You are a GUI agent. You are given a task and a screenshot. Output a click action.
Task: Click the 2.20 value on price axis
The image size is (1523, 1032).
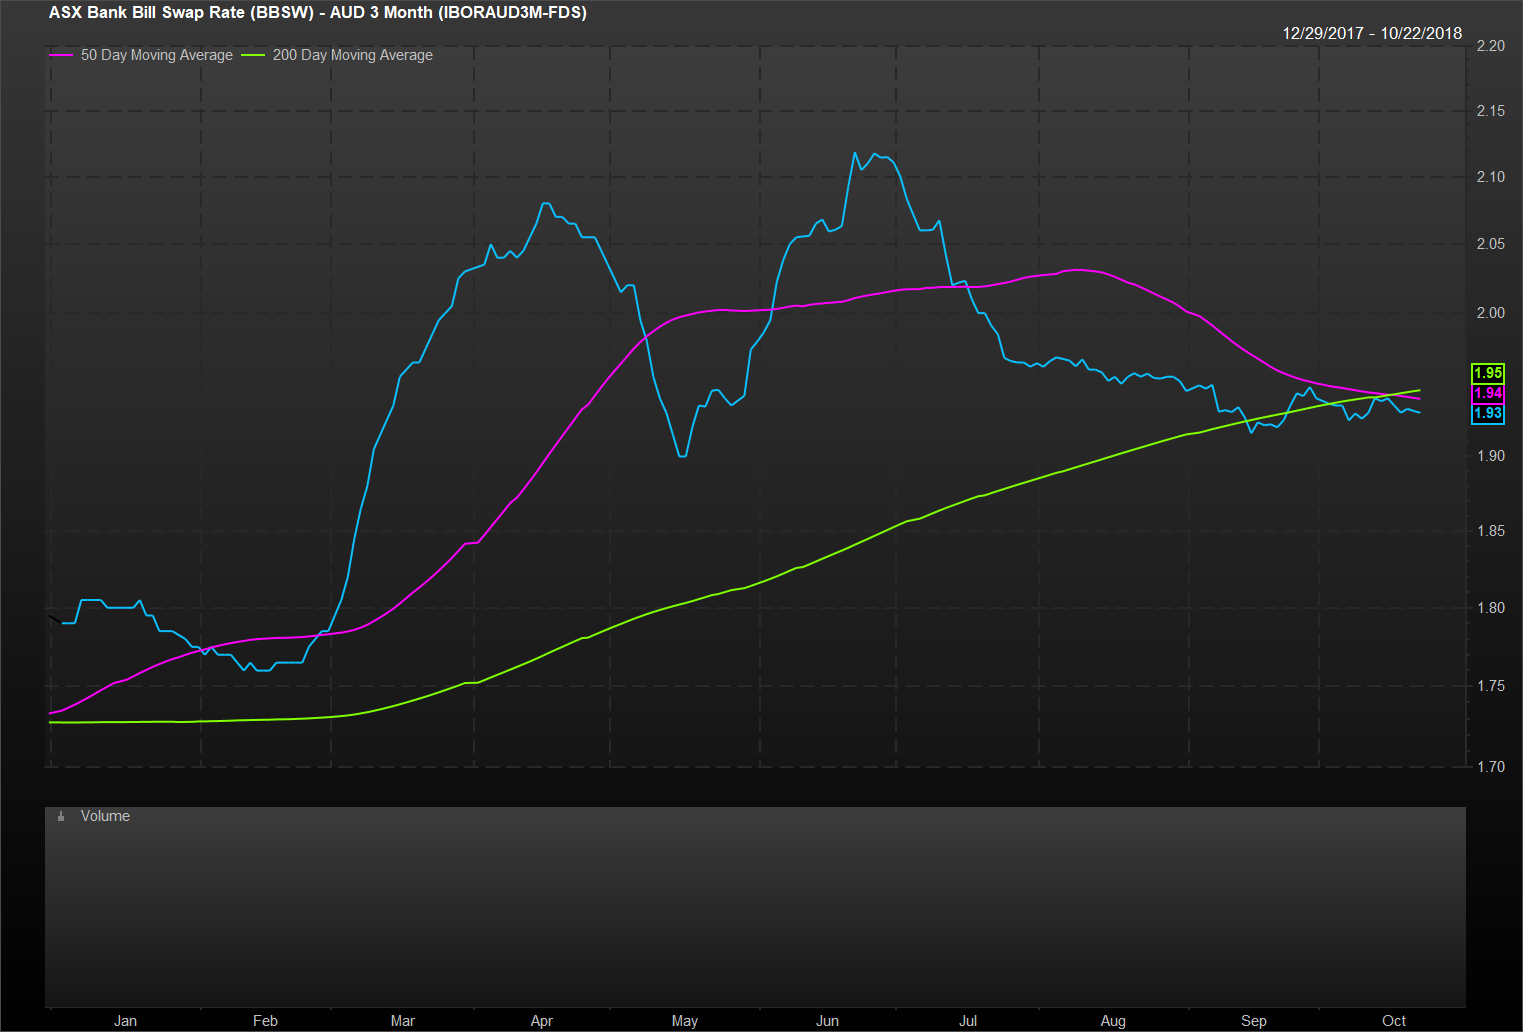[1490, 46]
